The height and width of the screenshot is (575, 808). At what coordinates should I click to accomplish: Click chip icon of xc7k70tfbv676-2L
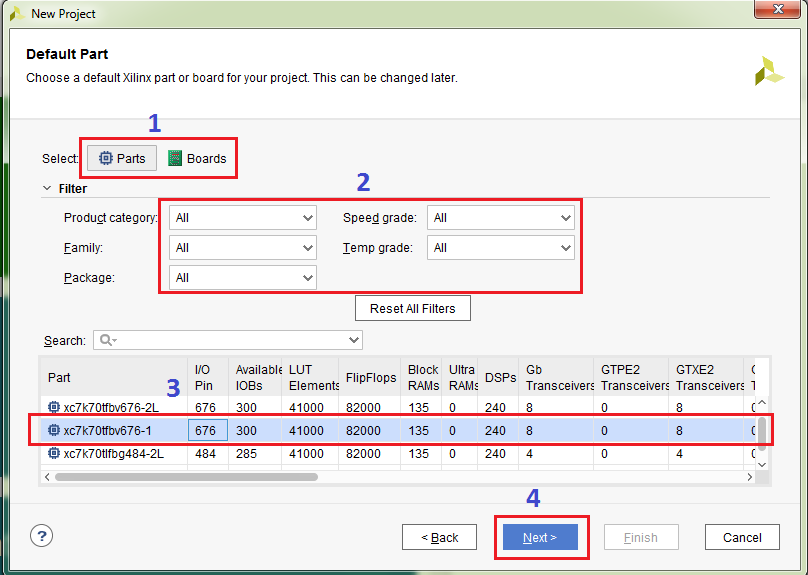(54, 407)
